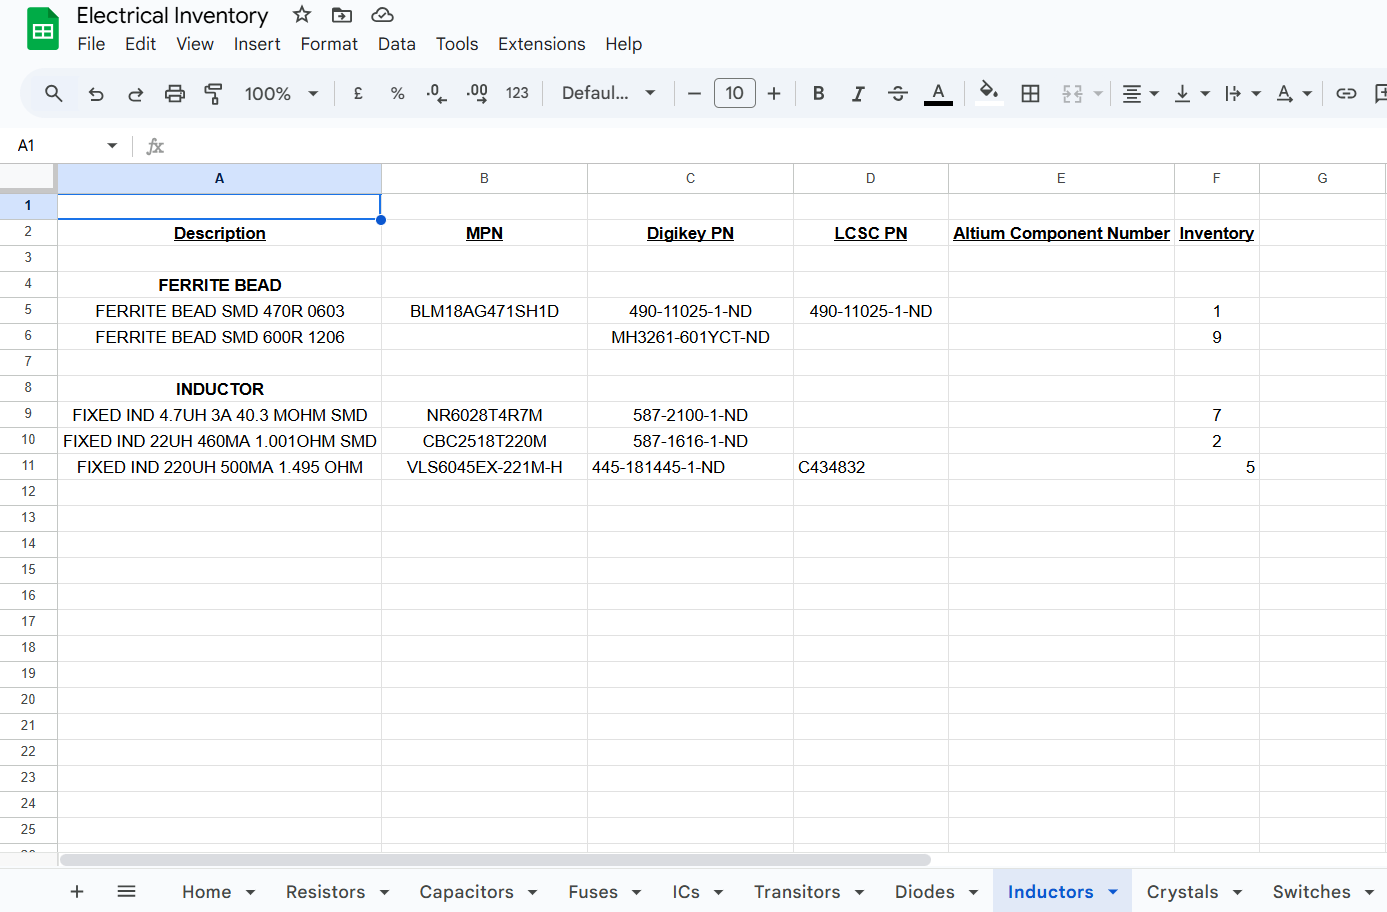Toggle strikethrough formatting
Screen dimensions: 1387x912
tap(898, 94)
